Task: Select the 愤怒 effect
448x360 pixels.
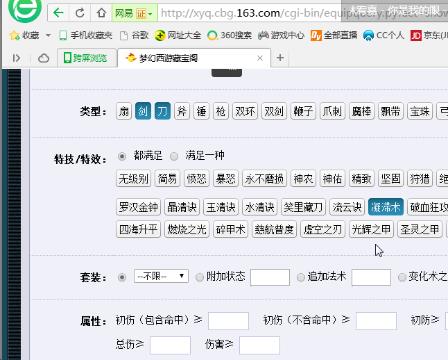Action: (196, 179)
